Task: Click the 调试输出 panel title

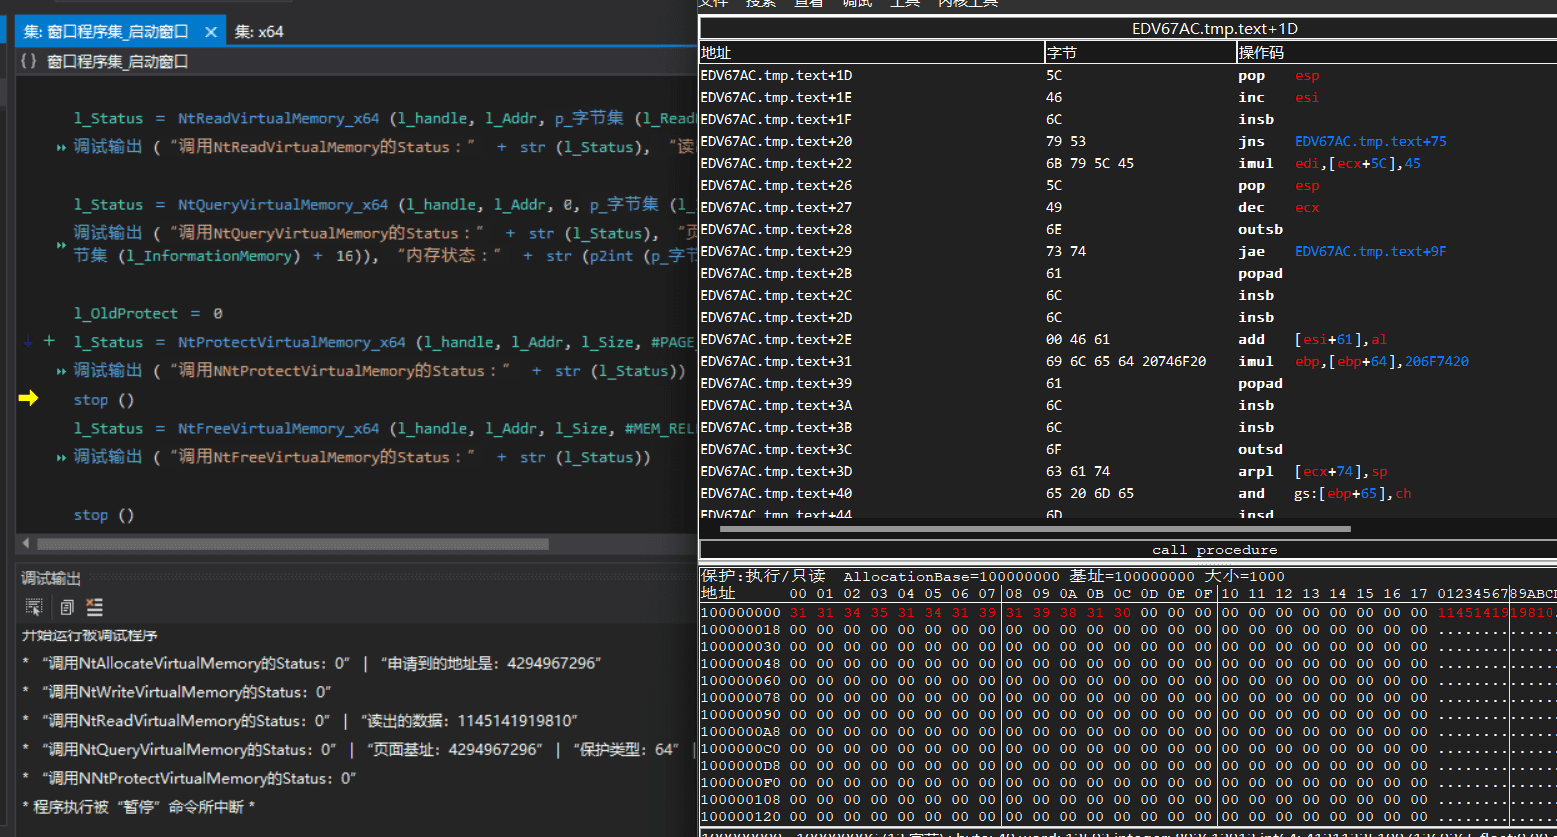Action: click(x=51, y=578)
